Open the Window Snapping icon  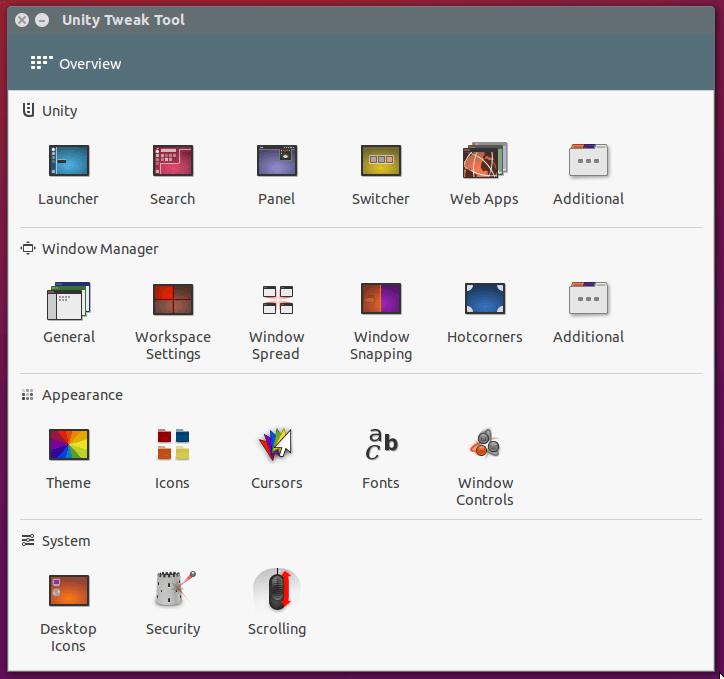tap(380, 299)
